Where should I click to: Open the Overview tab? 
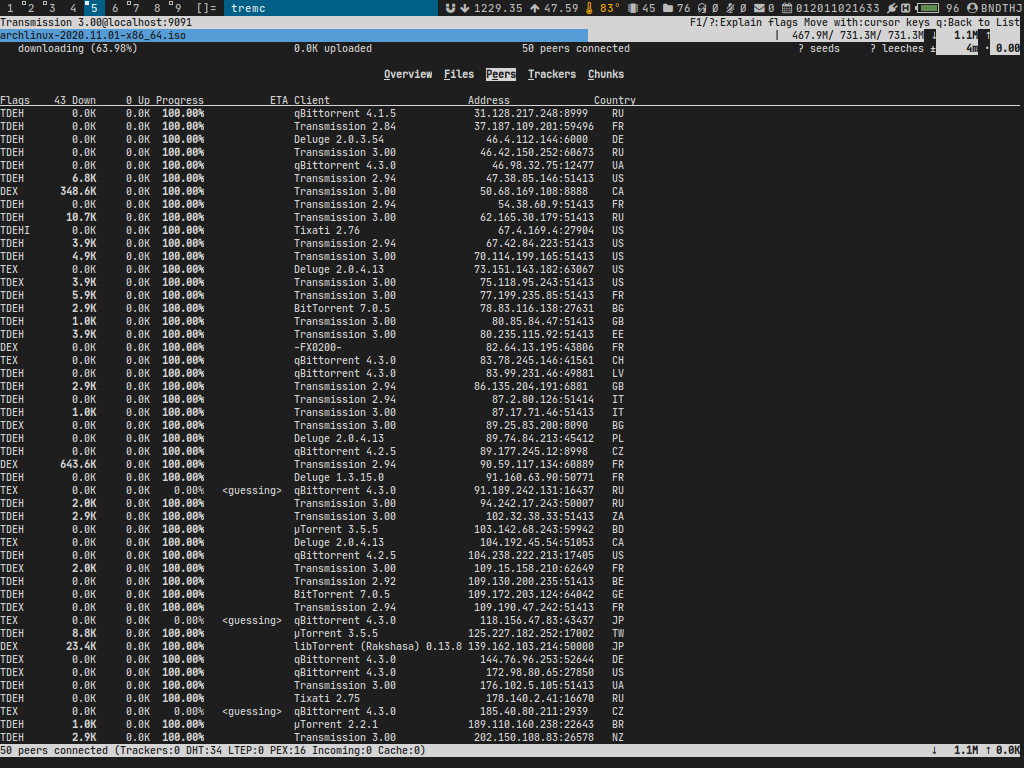408,74
